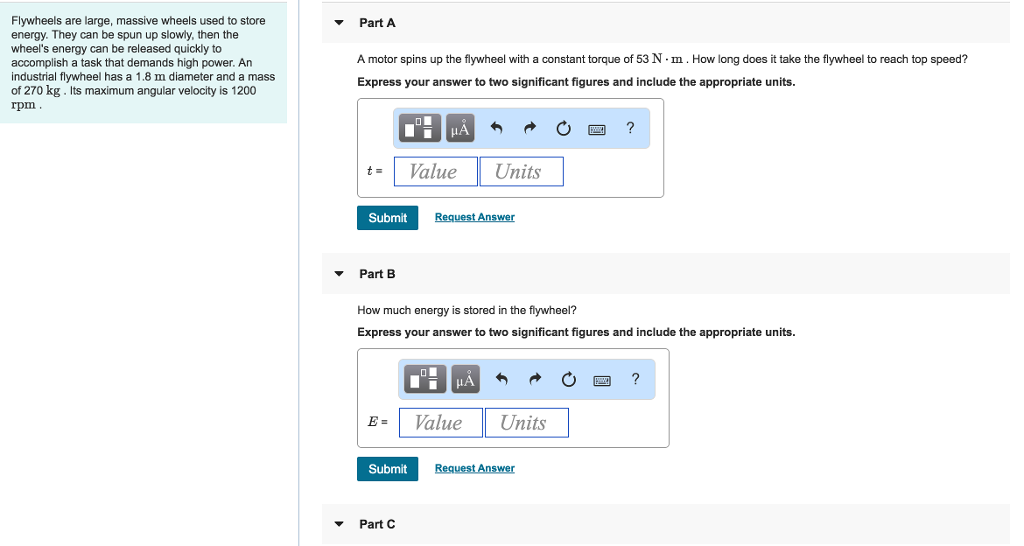Open help in Part A toolbar
The height and width of the screenshot is (546, 1024).
[x=629, y=127]
